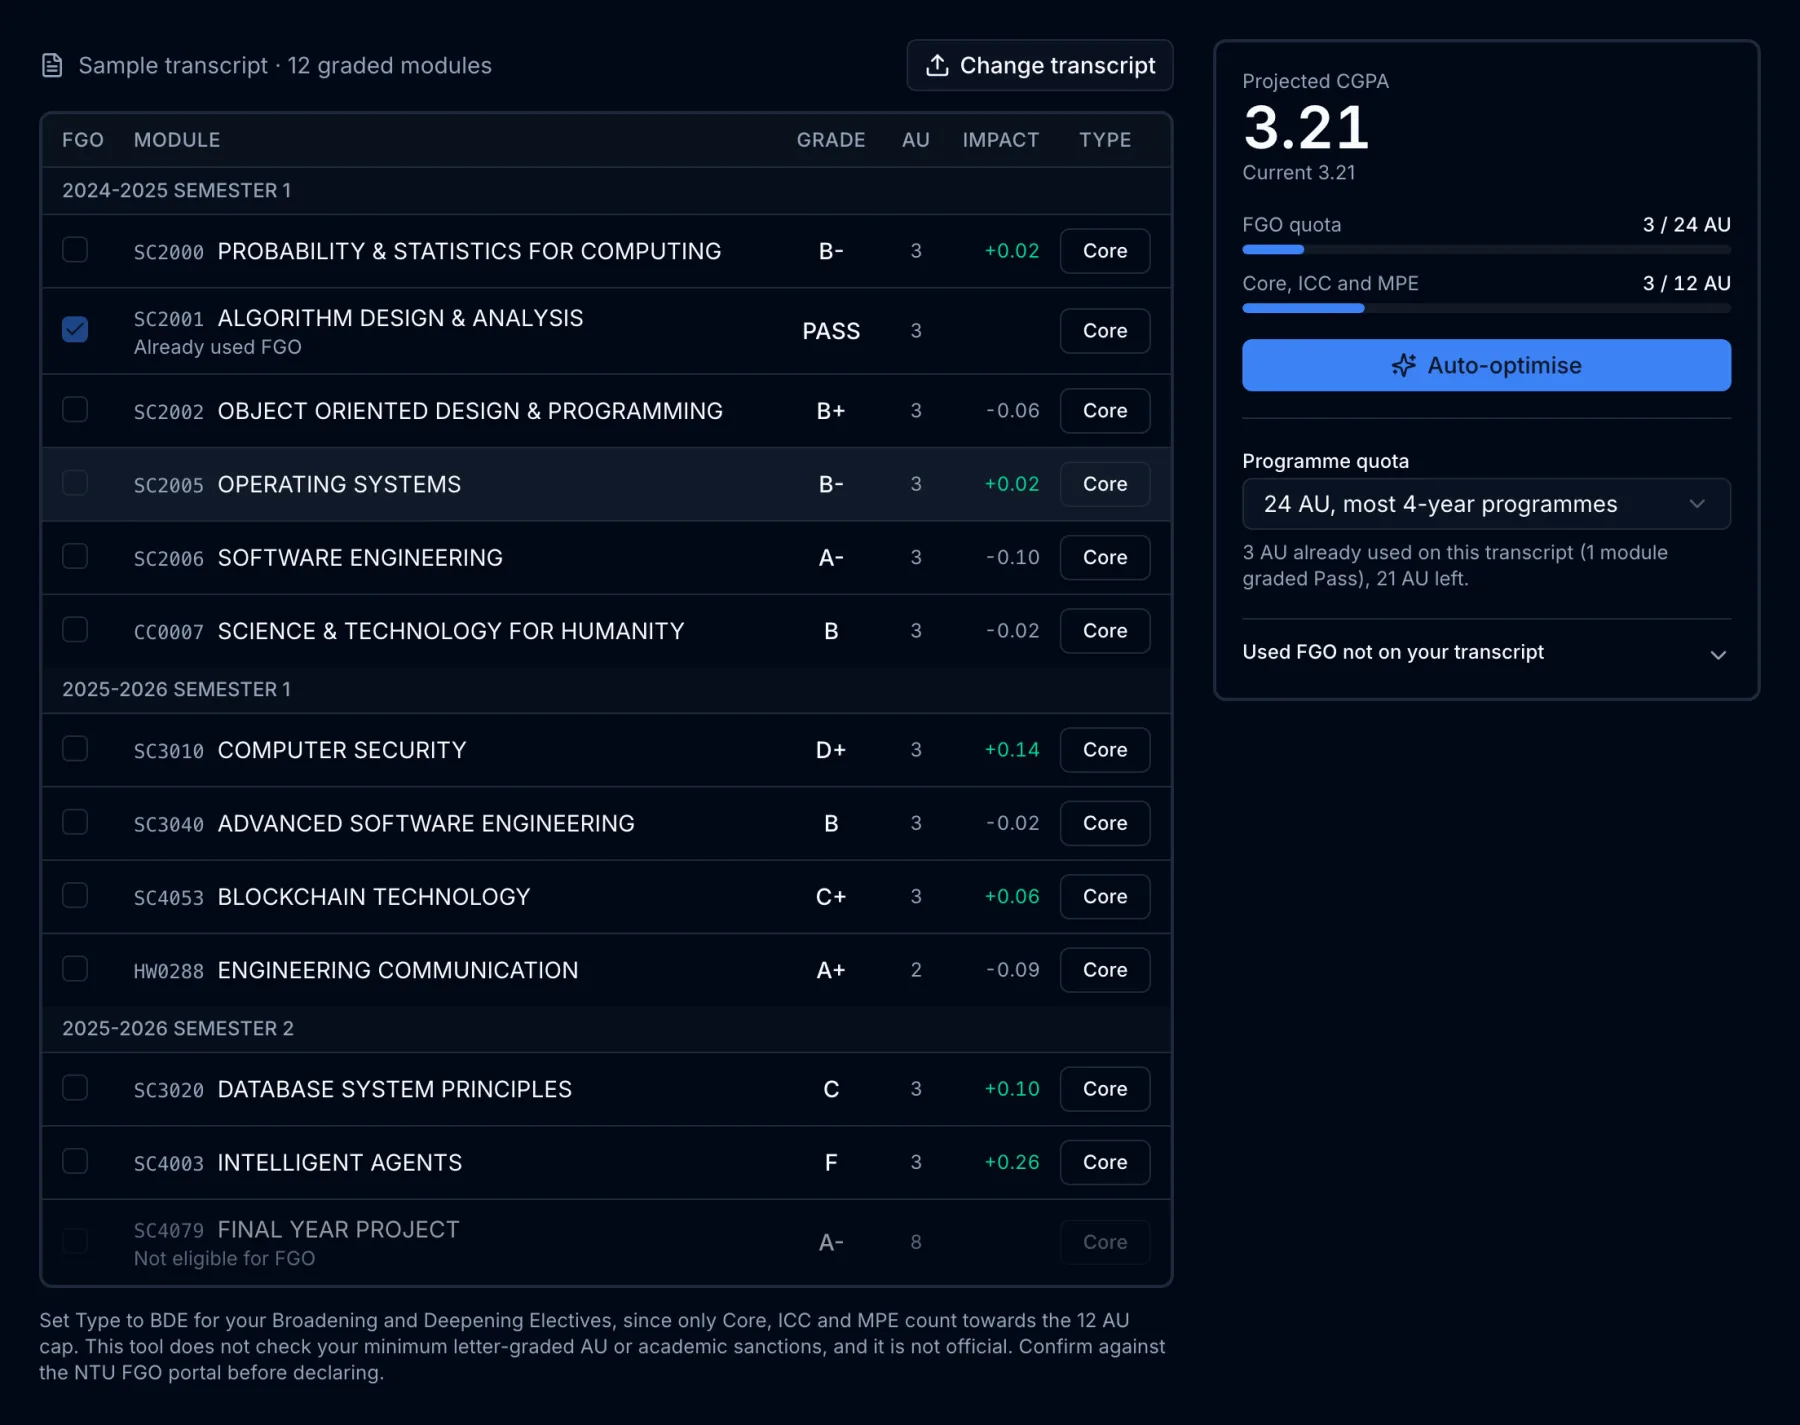Click the -0.10 impact for Software Engineering

(1012, 557)
